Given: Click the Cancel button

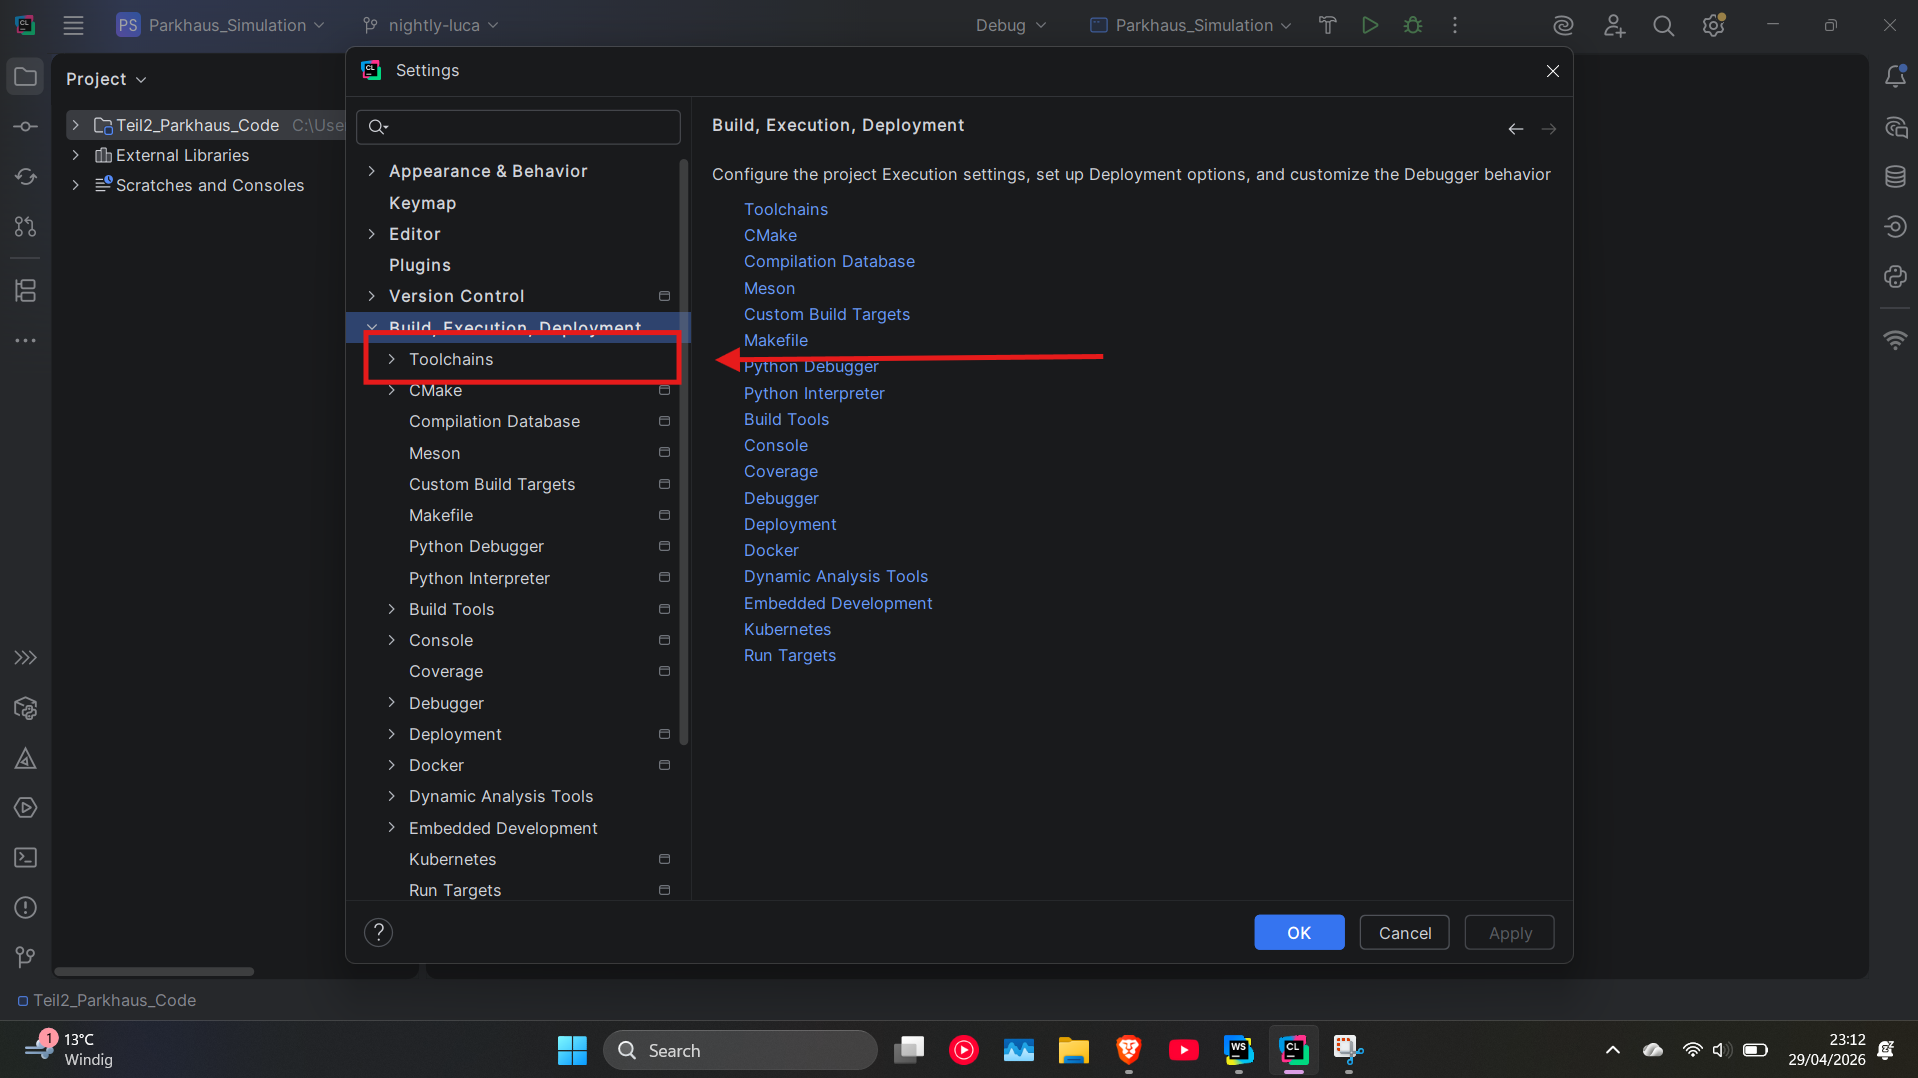Looking at the screenshot, I should (1405, 933).
